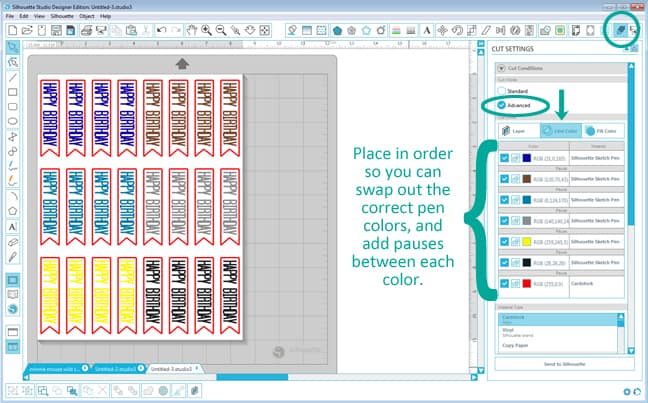This screenshot has height=403, width=648.
Task: Click the cut mat load arrow
Action: pyautogui.click(x=182, y=64)
